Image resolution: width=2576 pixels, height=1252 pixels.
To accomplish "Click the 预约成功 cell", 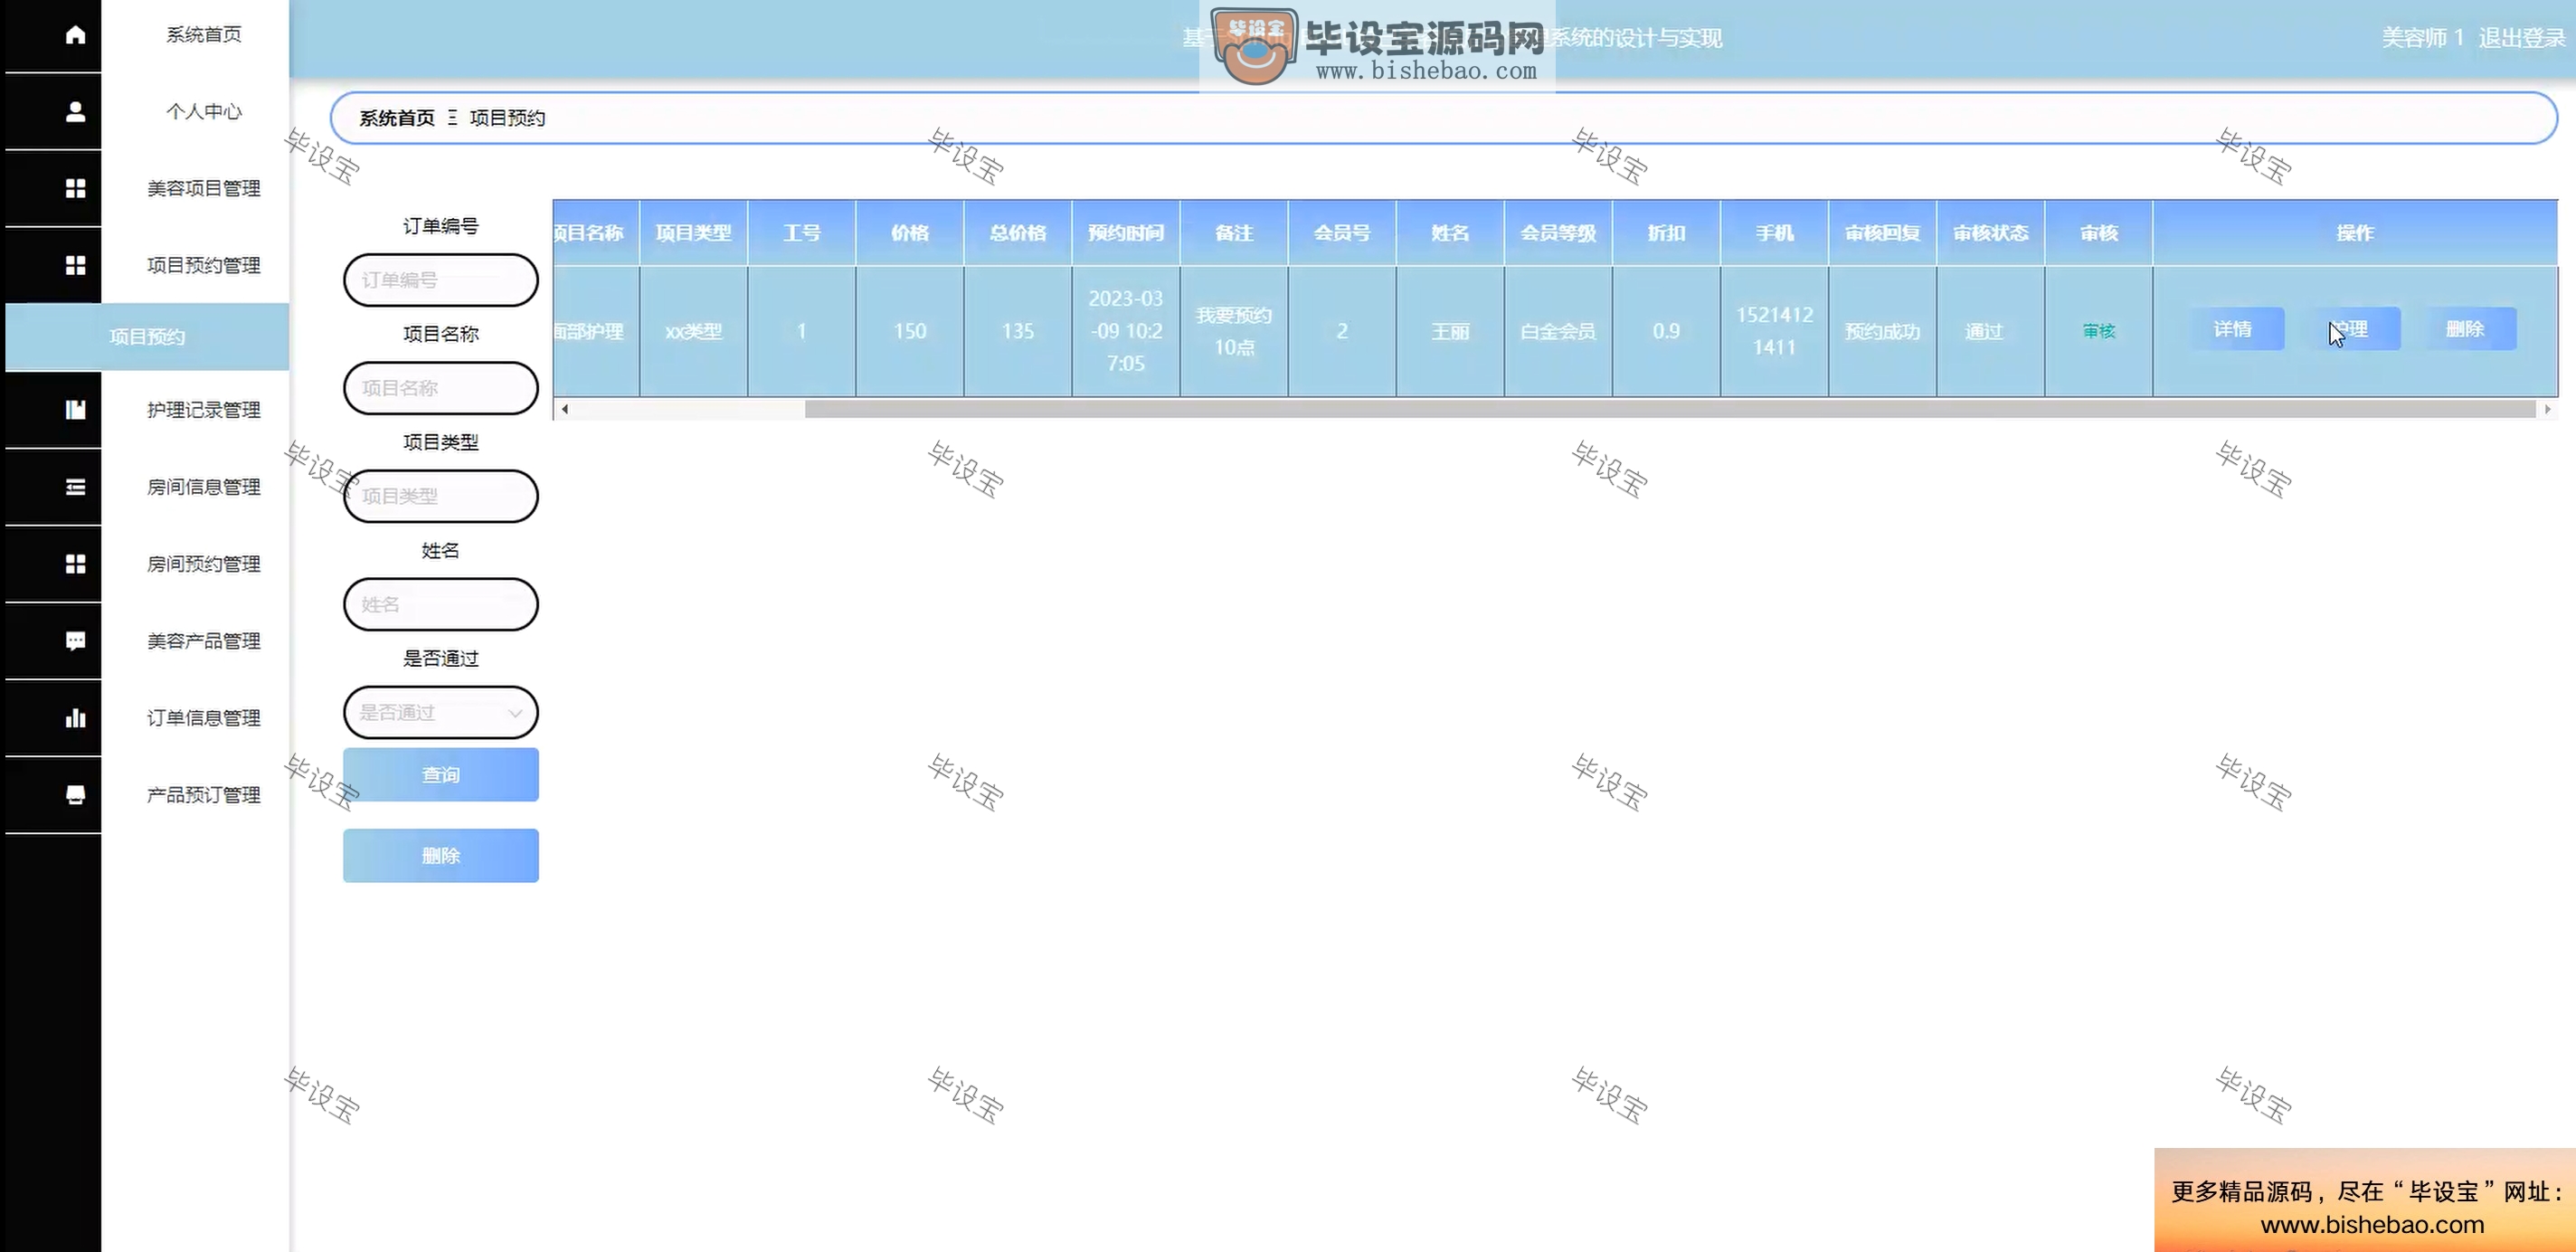I will [x=1883, y=331].
